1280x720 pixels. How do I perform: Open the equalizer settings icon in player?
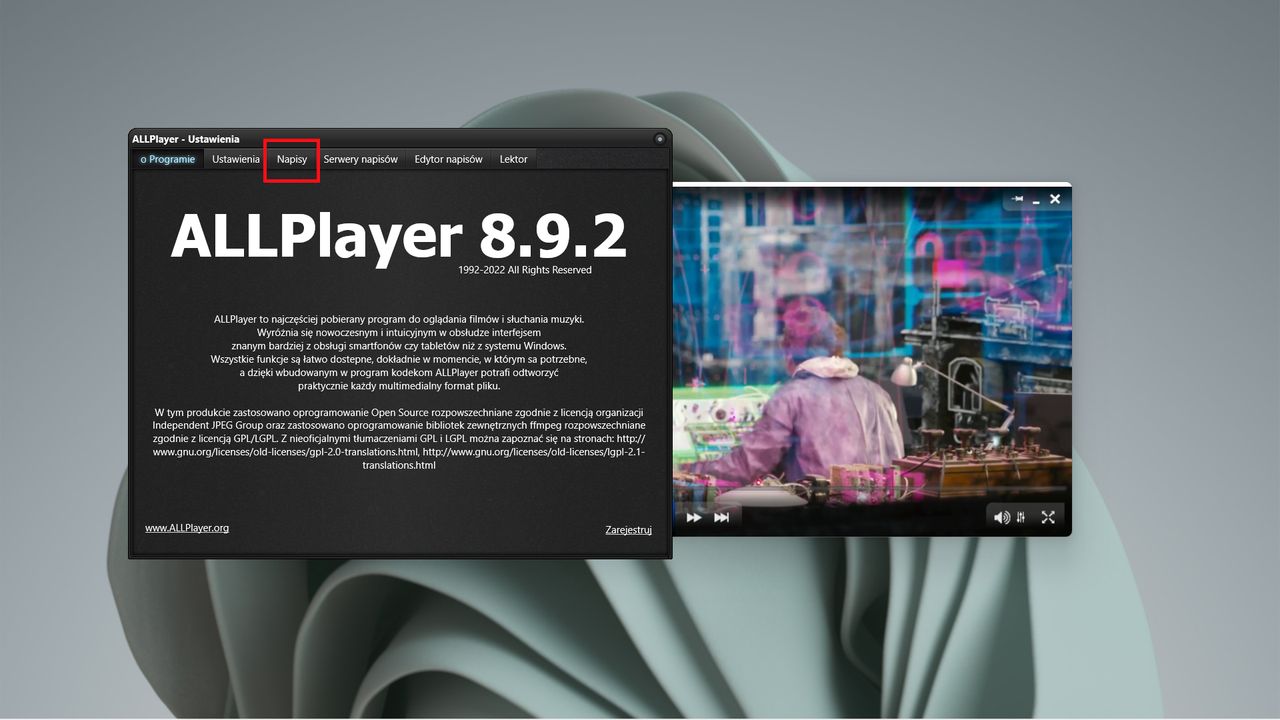point(1021,517)
